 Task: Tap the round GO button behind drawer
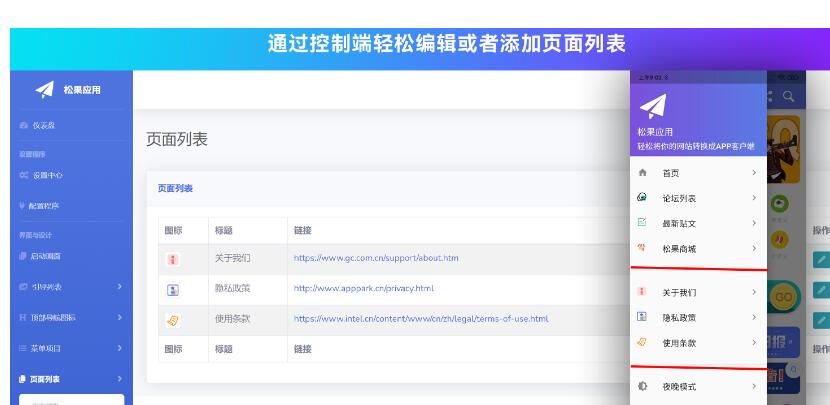pos(783,297)
